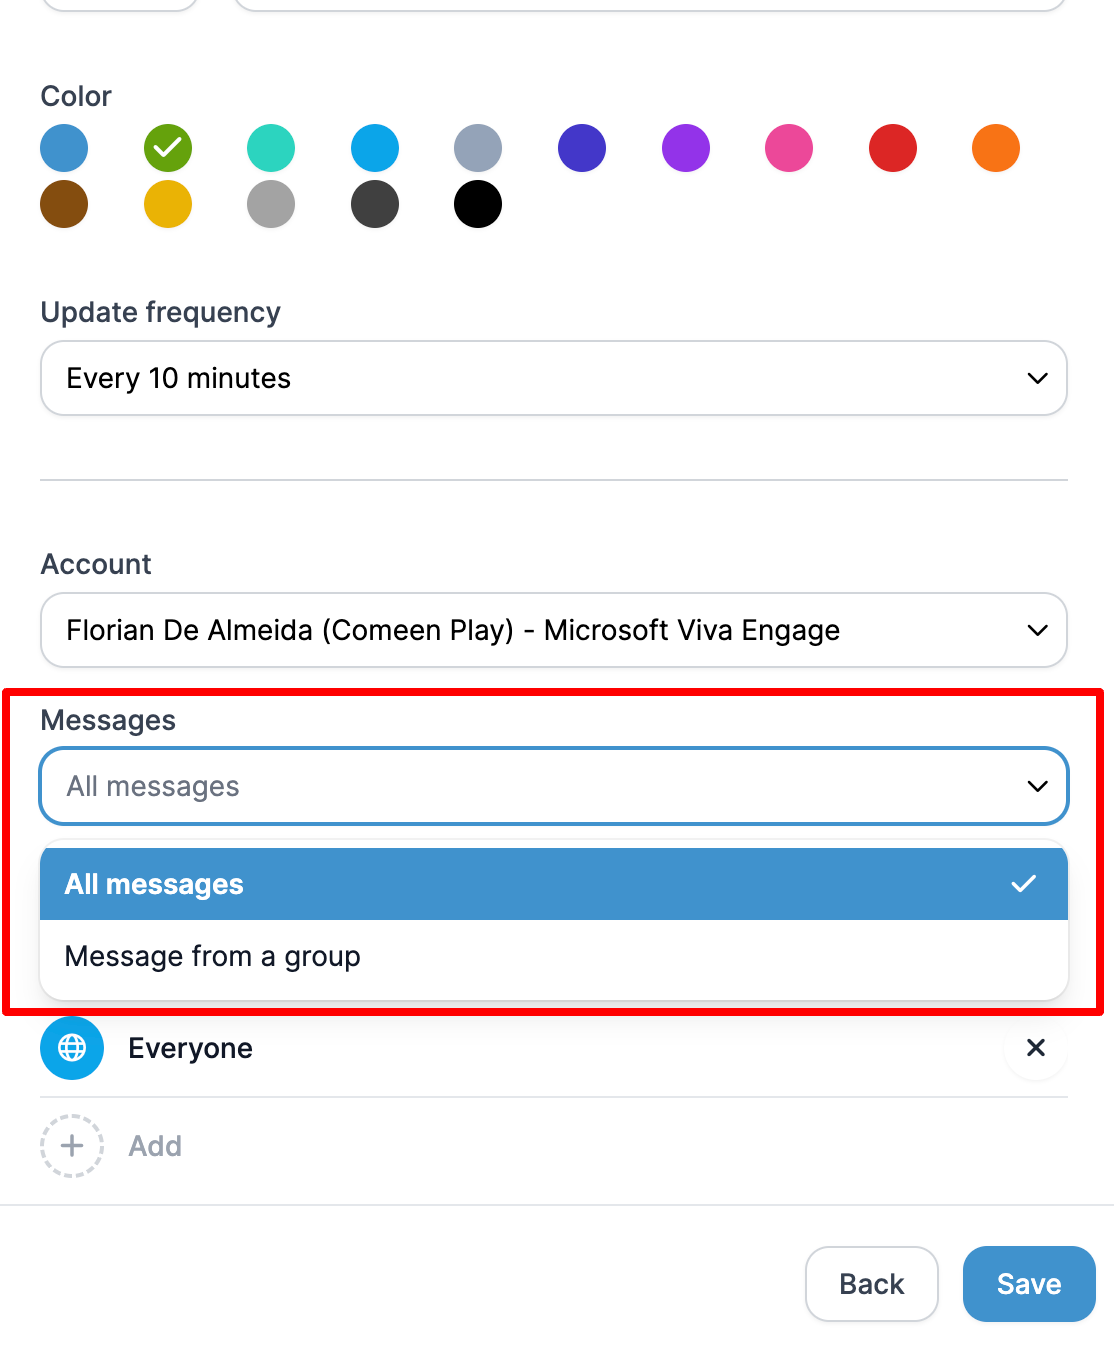The width and height of the screenshot is (1114, 1354).
Task: Pick the purple color swatch
Action: [686, 148]
